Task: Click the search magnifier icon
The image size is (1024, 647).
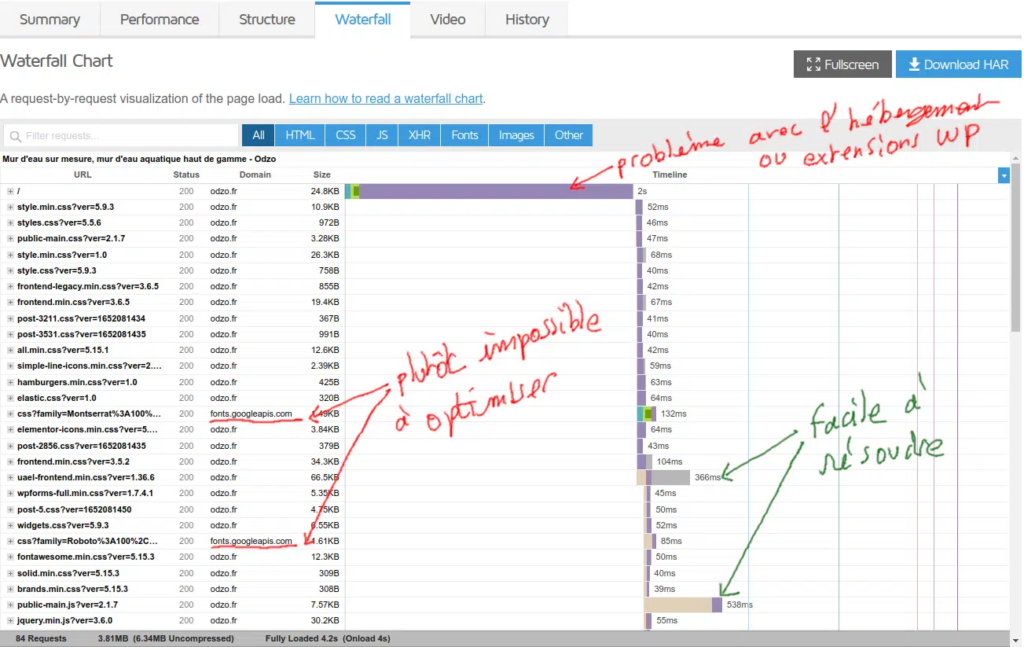Action: tap(16, 134)
